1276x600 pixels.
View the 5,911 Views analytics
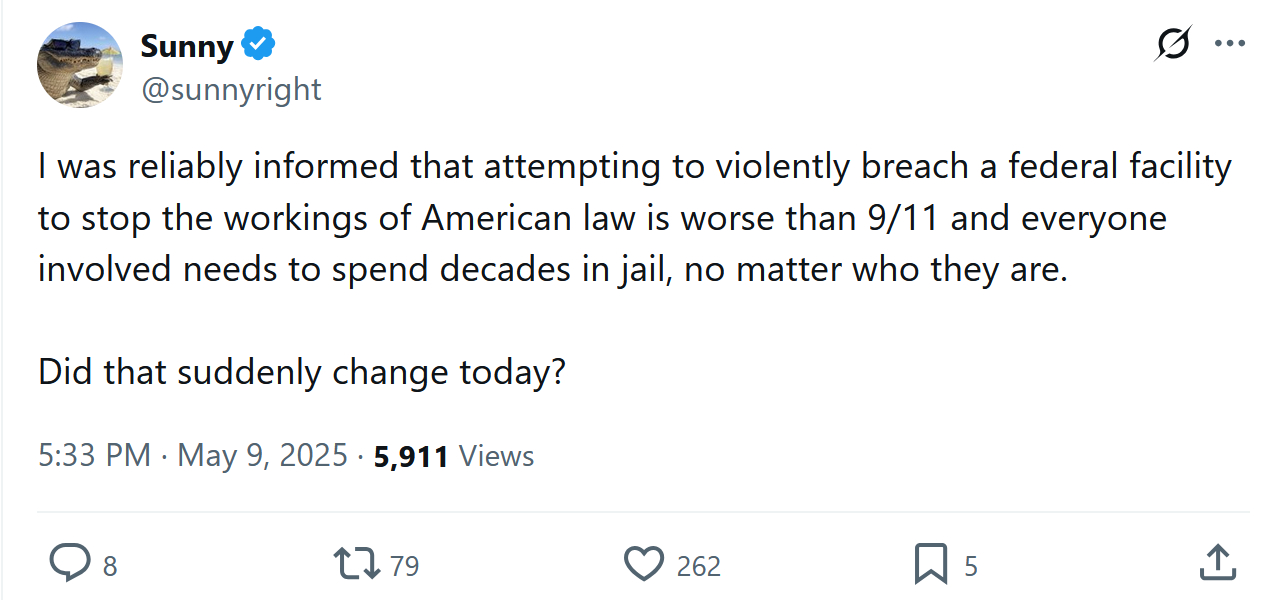(454, 456)
